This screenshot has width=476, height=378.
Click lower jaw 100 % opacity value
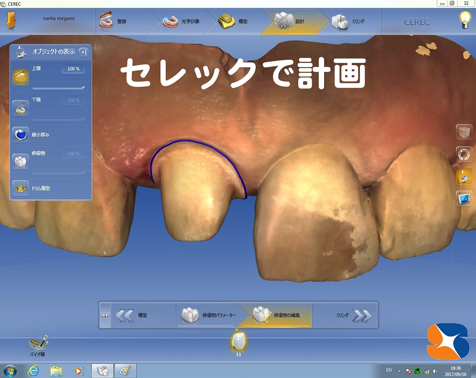[73, 100]
